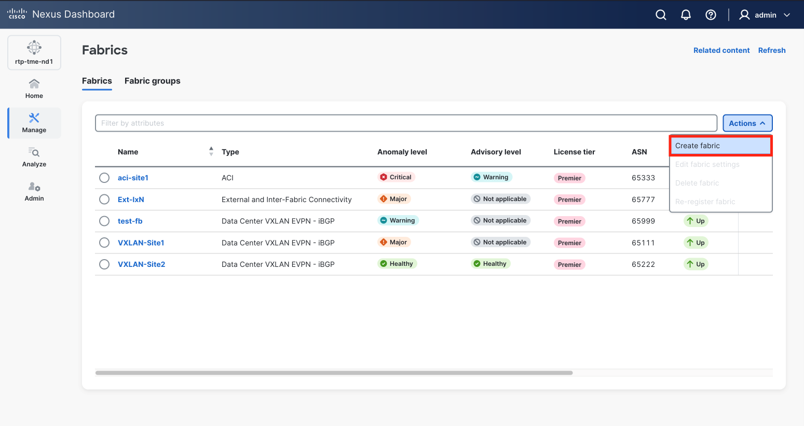Image resolution: width=804 pixels, height=426 pixels.
Task: Open the Related content link
Action: point(721,50)
